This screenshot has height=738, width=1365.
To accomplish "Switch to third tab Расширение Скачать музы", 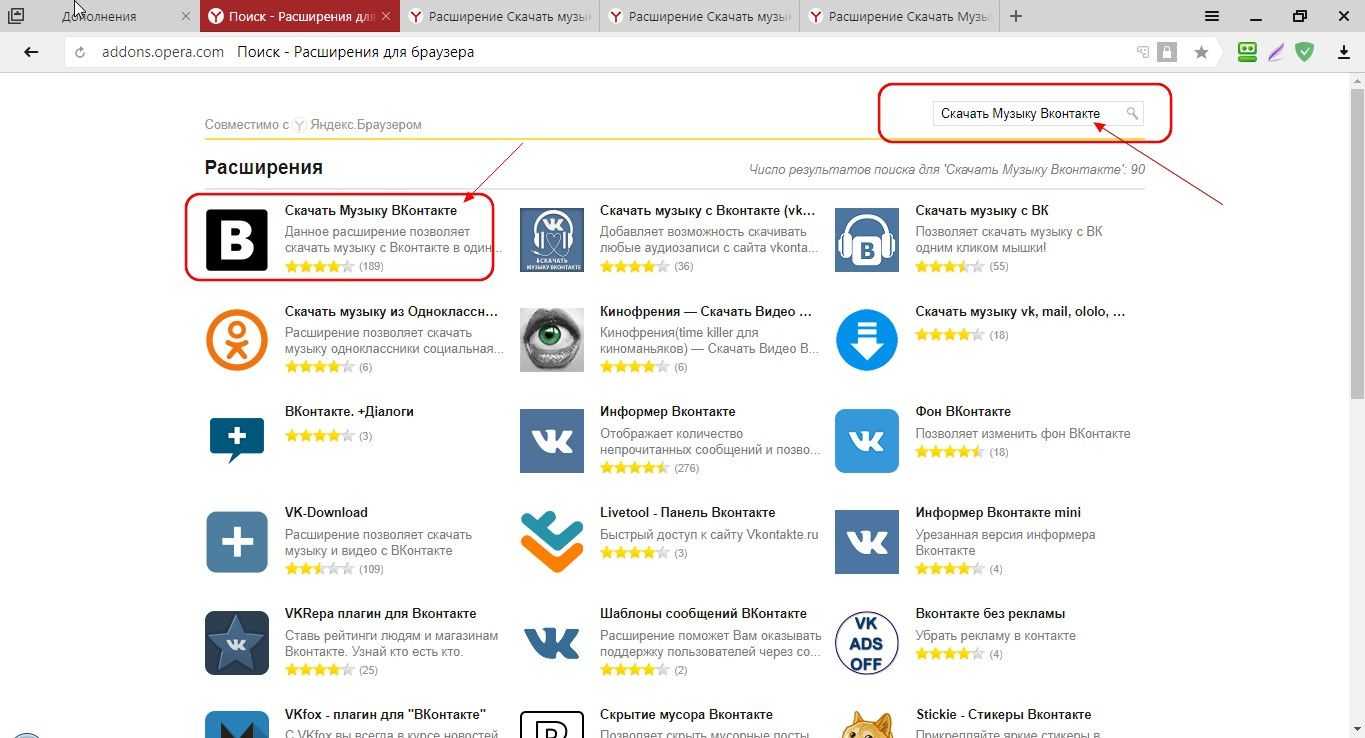I will 500,16.
